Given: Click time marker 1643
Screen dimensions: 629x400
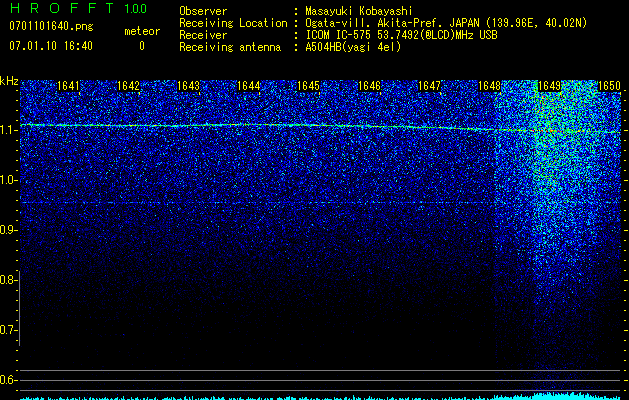Looking at the screenshot, I should (x=189, y=86).
